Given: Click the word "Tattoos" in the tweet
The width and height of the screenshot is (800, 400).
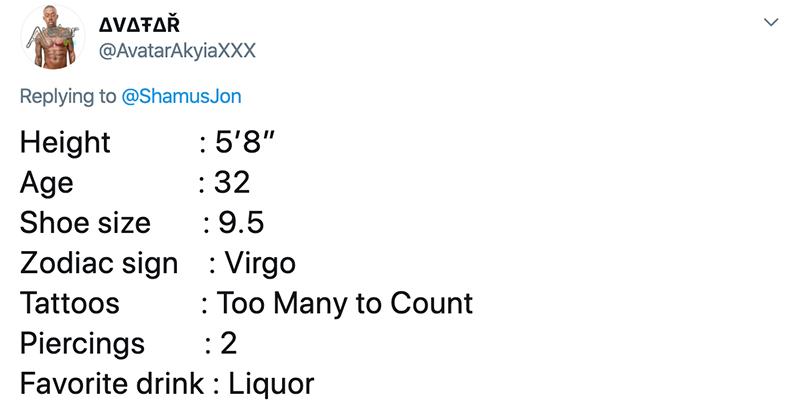Looking at the screenshot, I should click(69, 303).
